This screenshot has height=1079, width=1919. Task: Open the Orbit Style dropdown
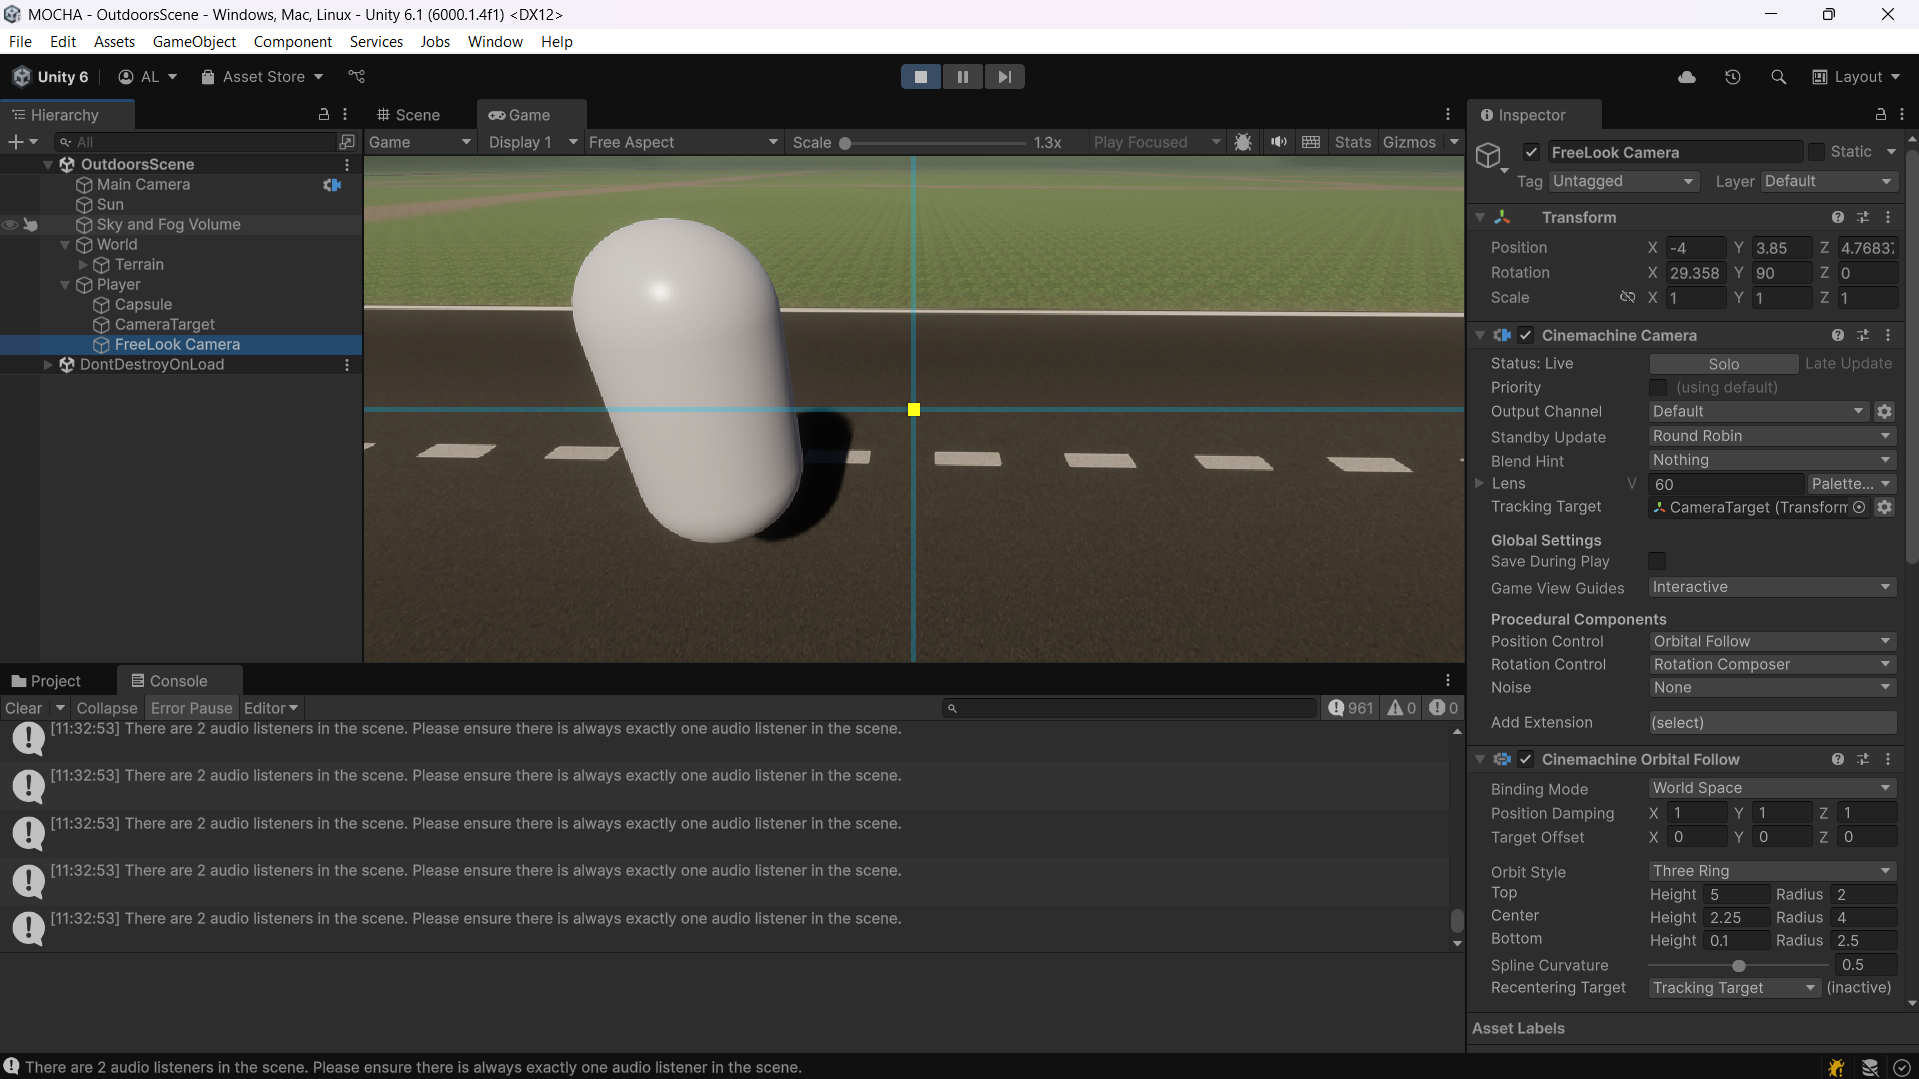[x=1771, y=871]
